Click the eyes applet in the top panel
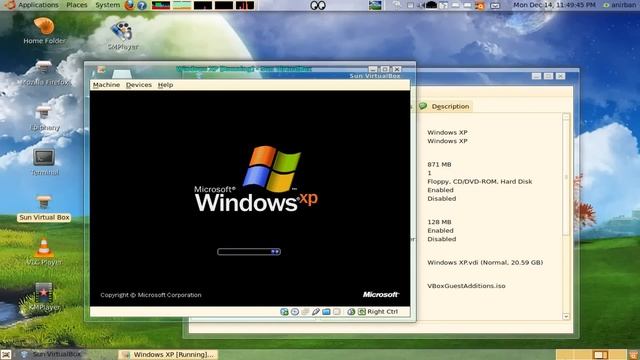This screenshot has height=360, width=640. click(x=318, y=5)
